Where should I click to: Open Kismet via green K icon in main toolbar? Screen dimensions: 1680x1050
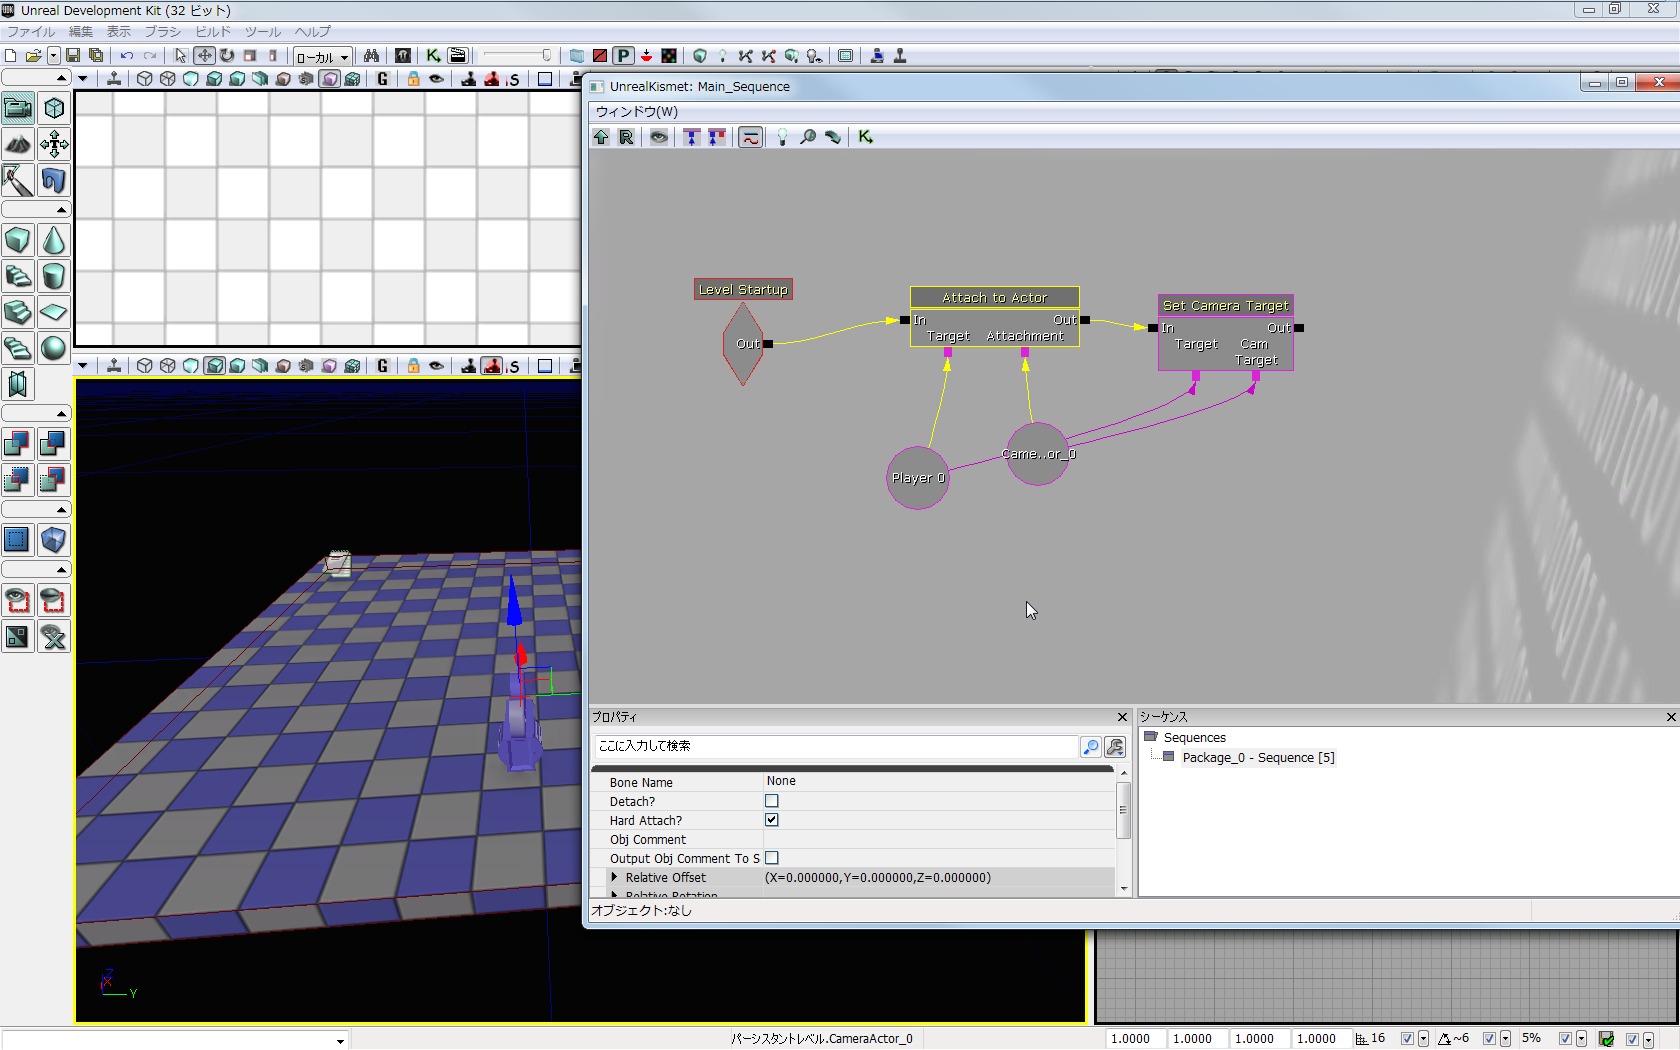(433, 56)
